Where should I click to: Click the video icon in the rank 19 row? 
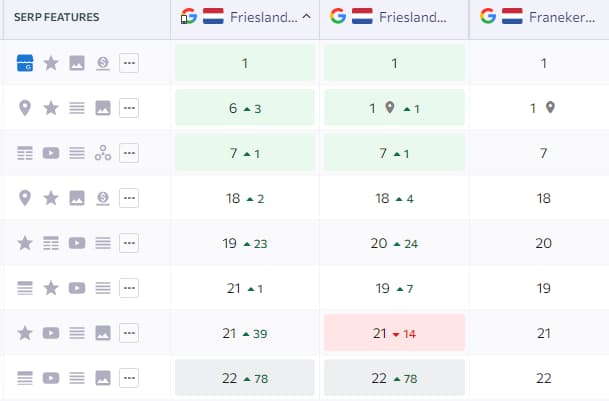tap(77, 243)
